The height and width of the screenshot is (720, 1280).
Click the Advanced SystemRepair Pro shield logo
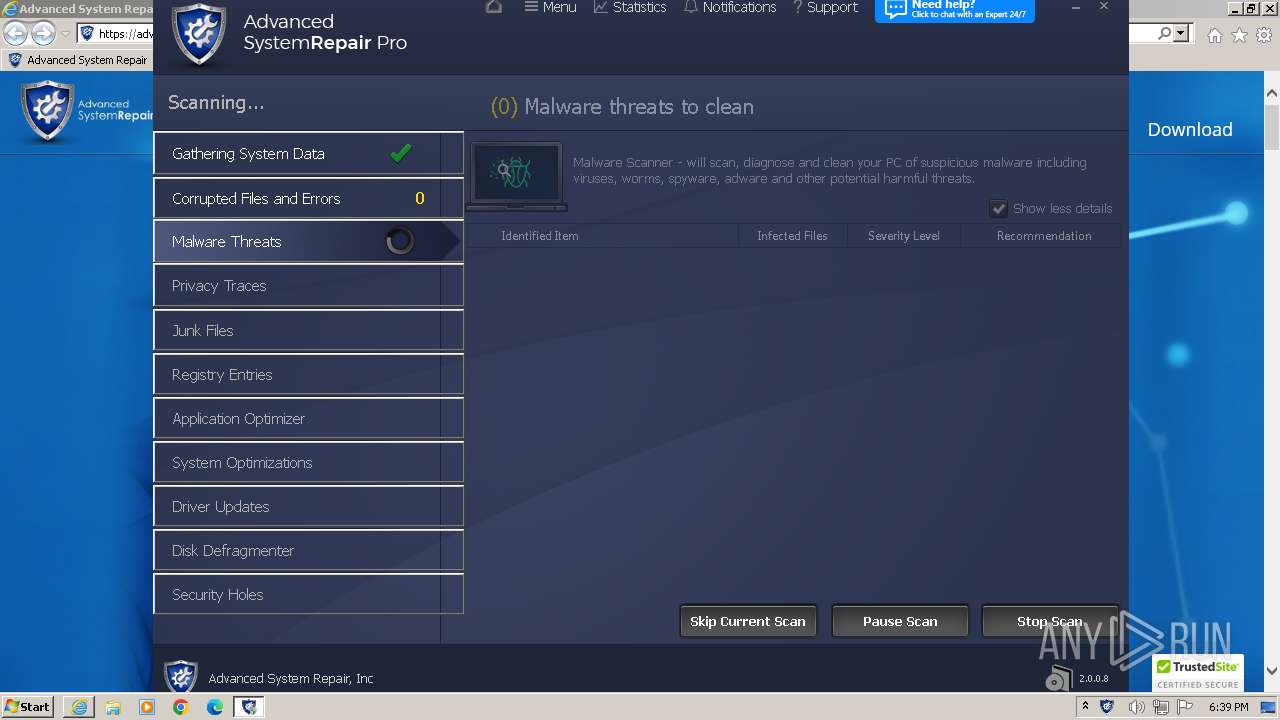click(198, 35)
